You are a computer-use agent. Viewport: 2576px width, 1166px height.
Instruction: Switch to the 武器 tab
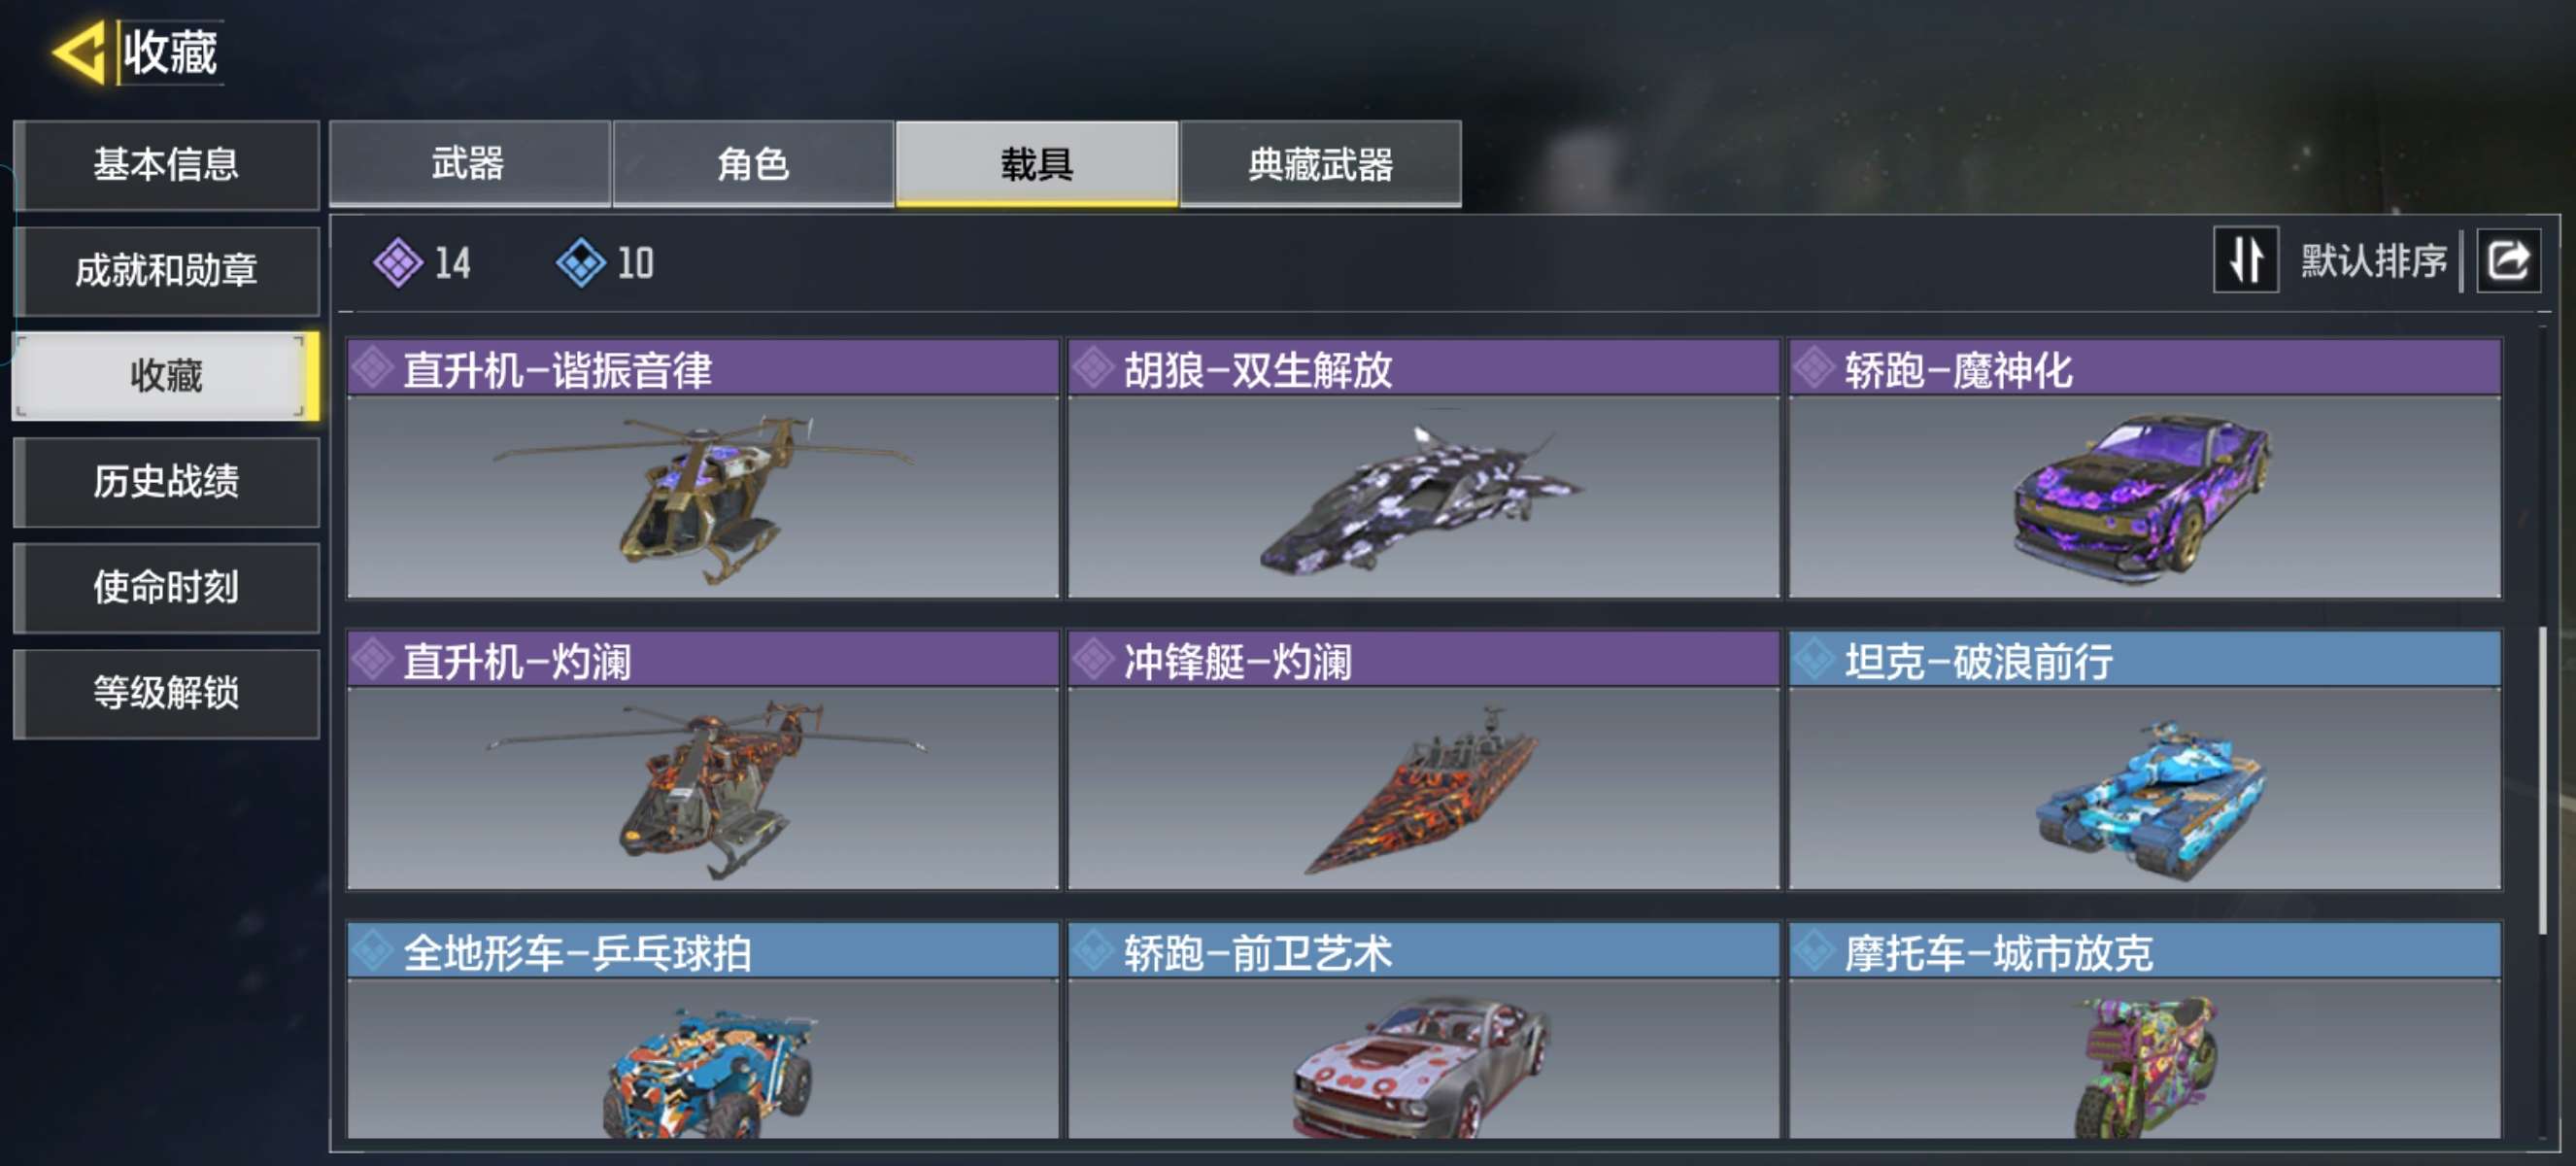[469, 164]
